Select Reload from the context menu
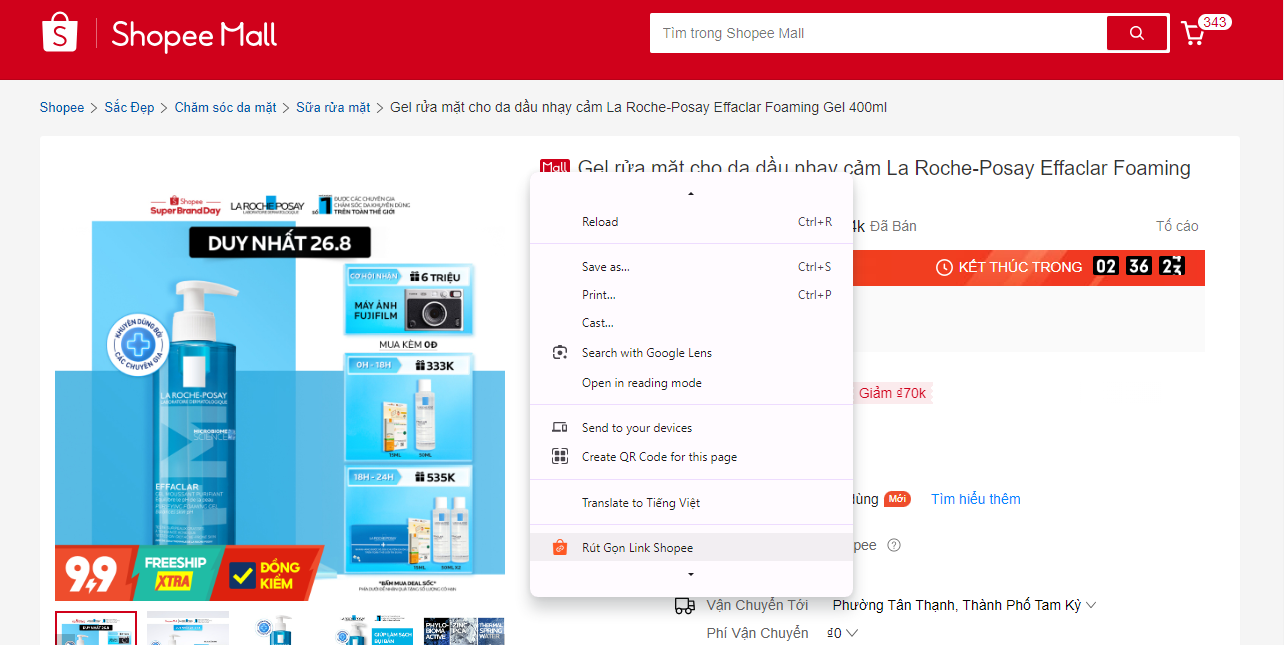 coord(600,221)
